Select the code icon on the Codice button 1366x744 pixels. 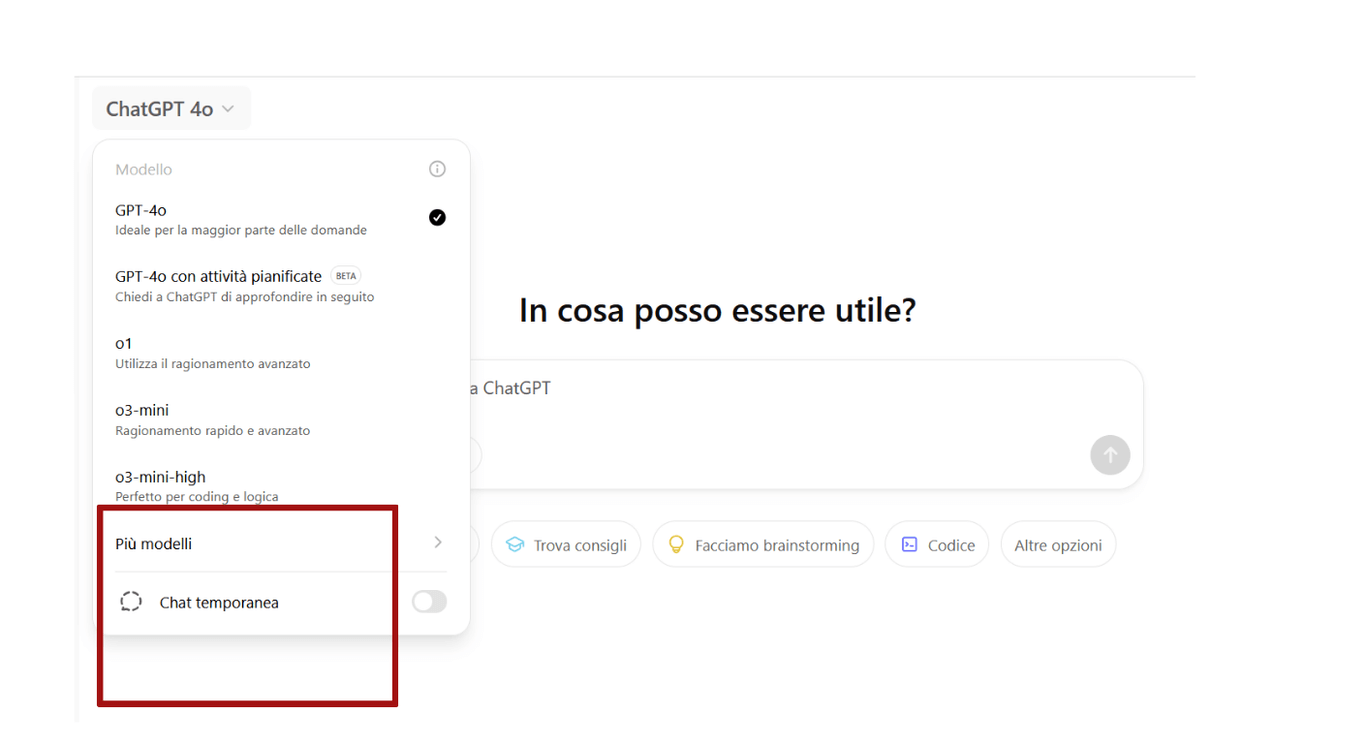click(910, 544)
